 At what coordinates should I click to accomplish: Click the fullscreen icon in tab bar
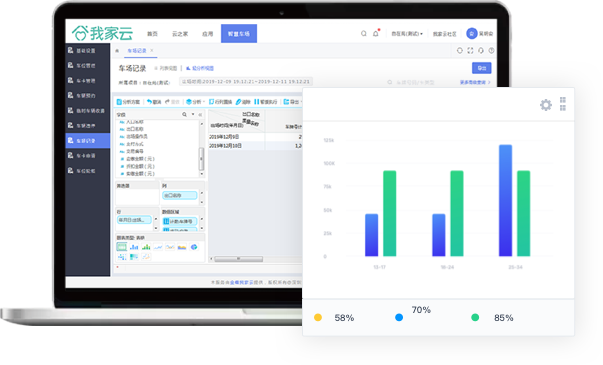(x=470, y=50)
